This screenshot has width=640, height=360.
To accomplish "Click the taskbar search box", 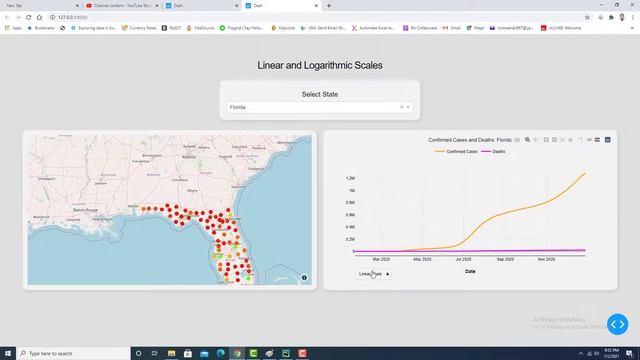I will [x=73, y=353].
